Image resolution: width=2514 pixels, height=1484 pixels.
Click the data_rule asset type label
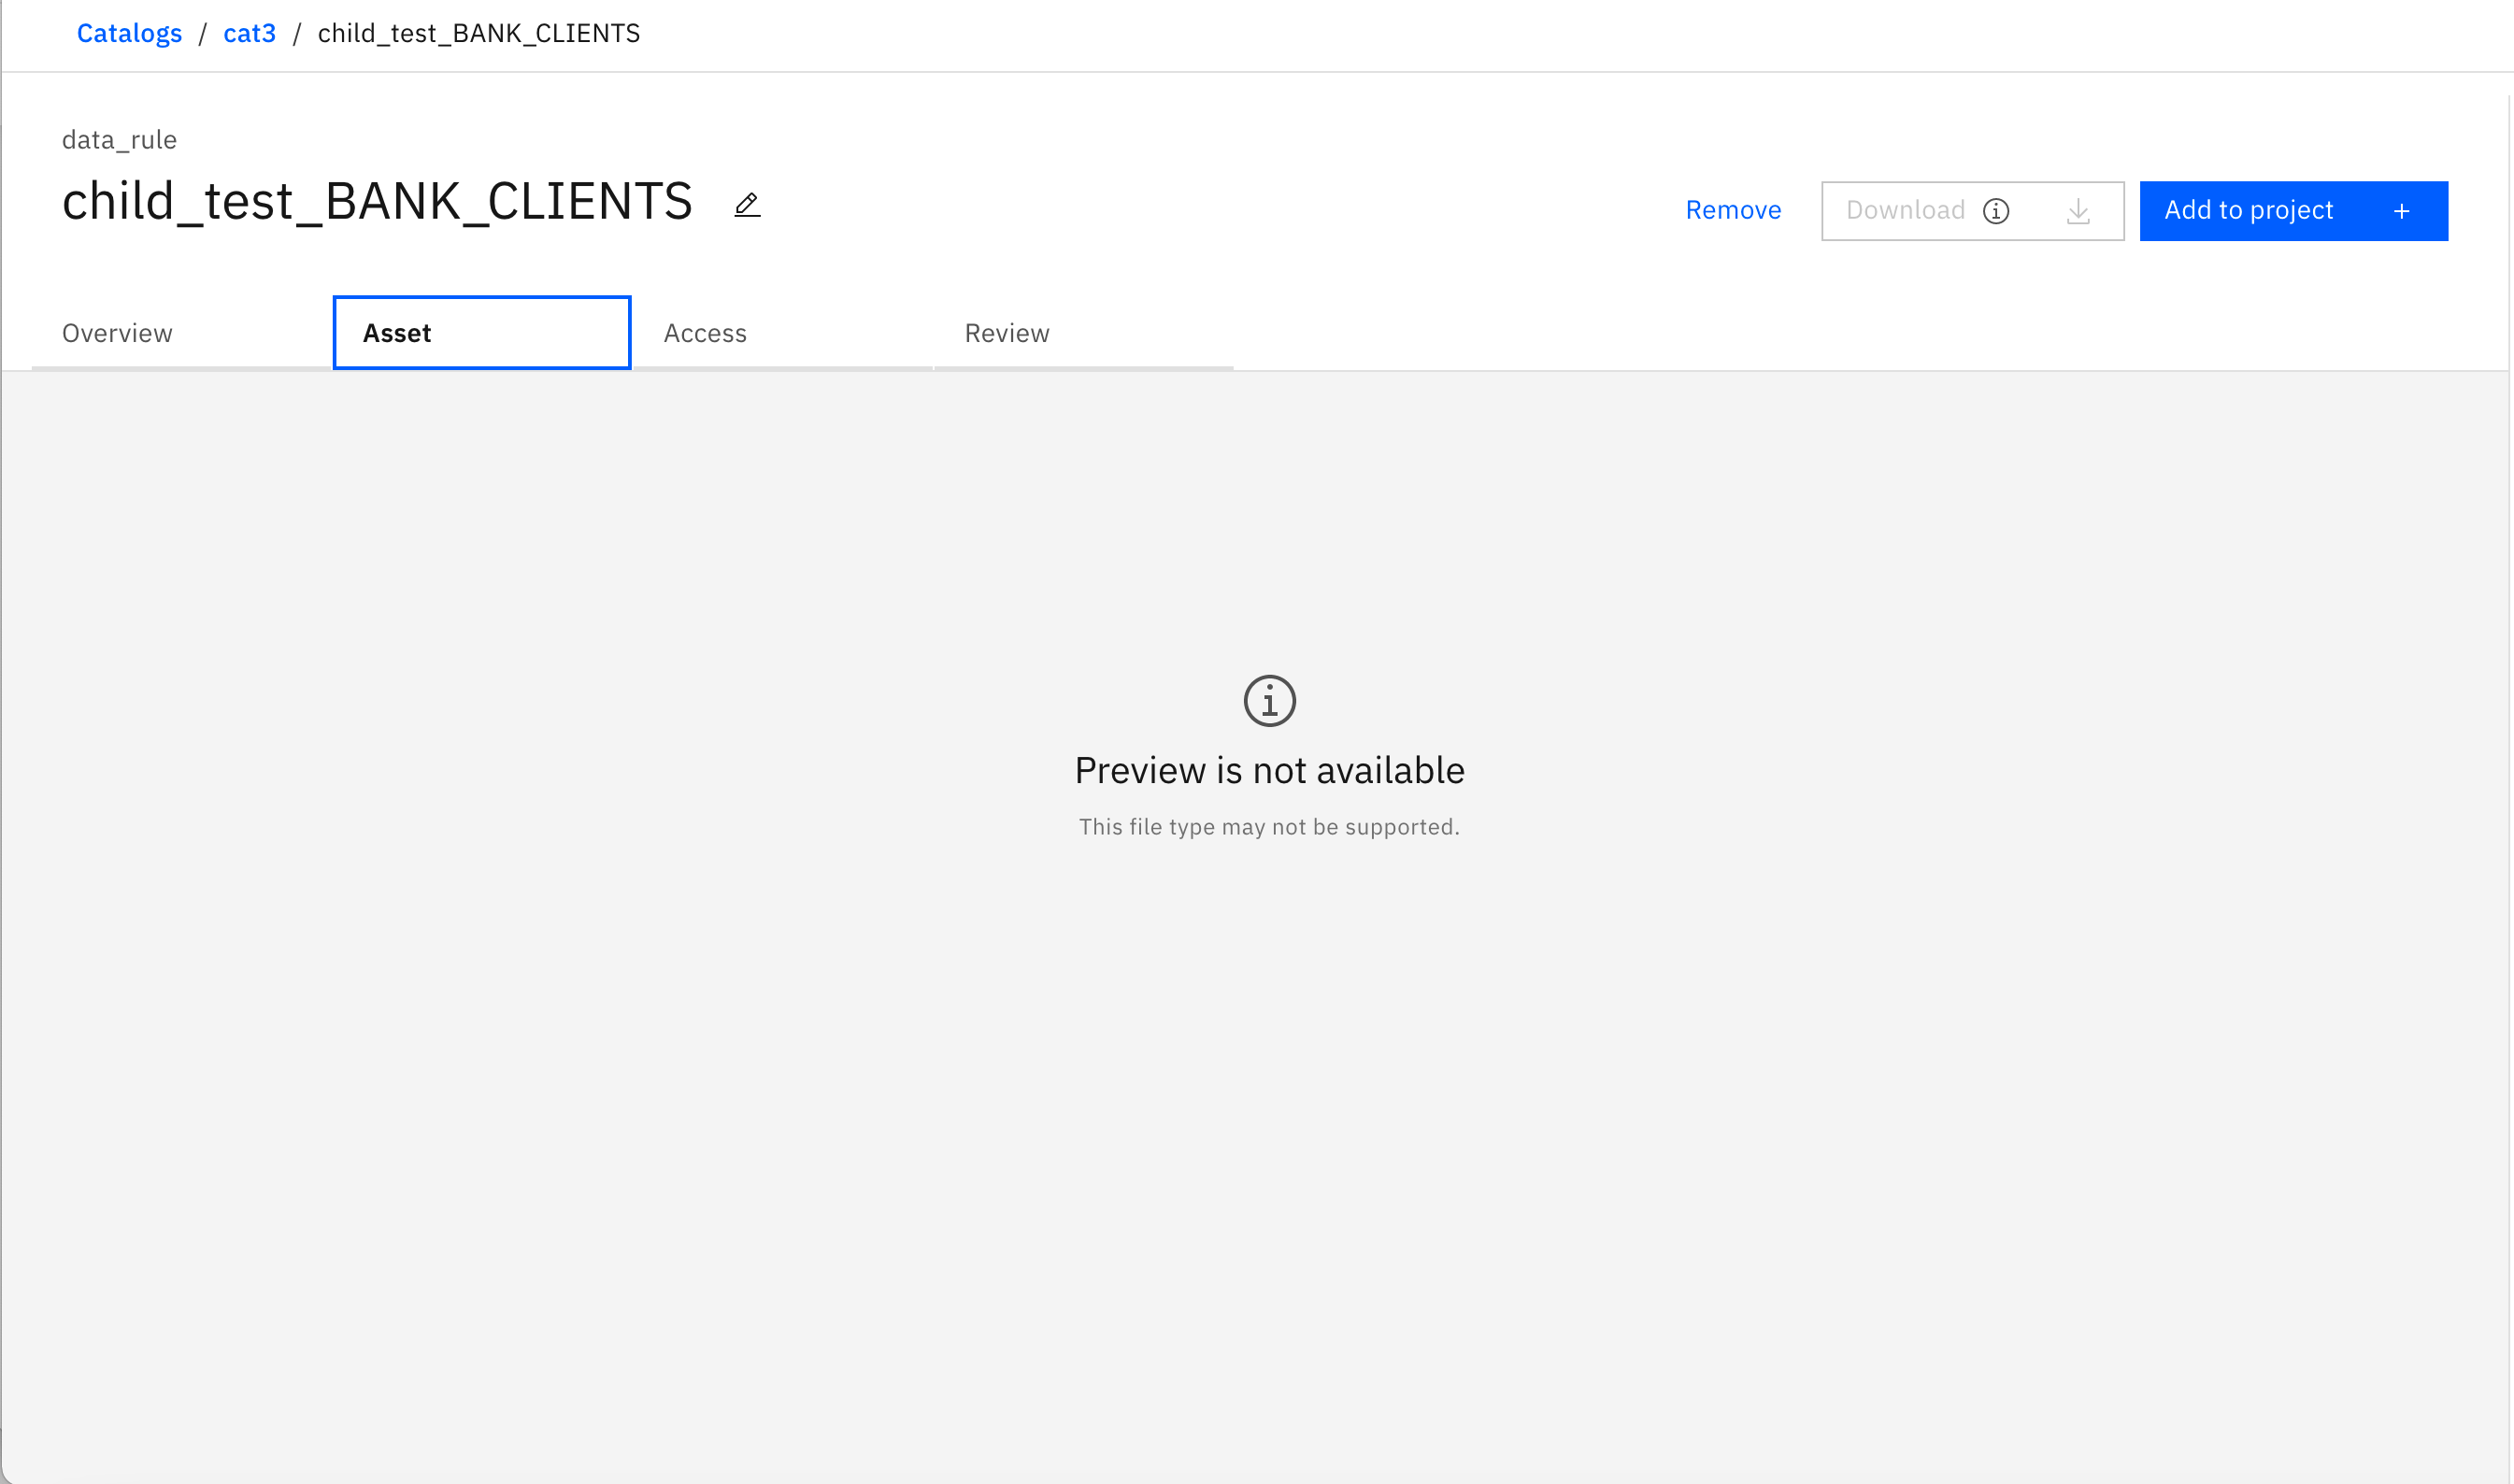tap(119, 140)
